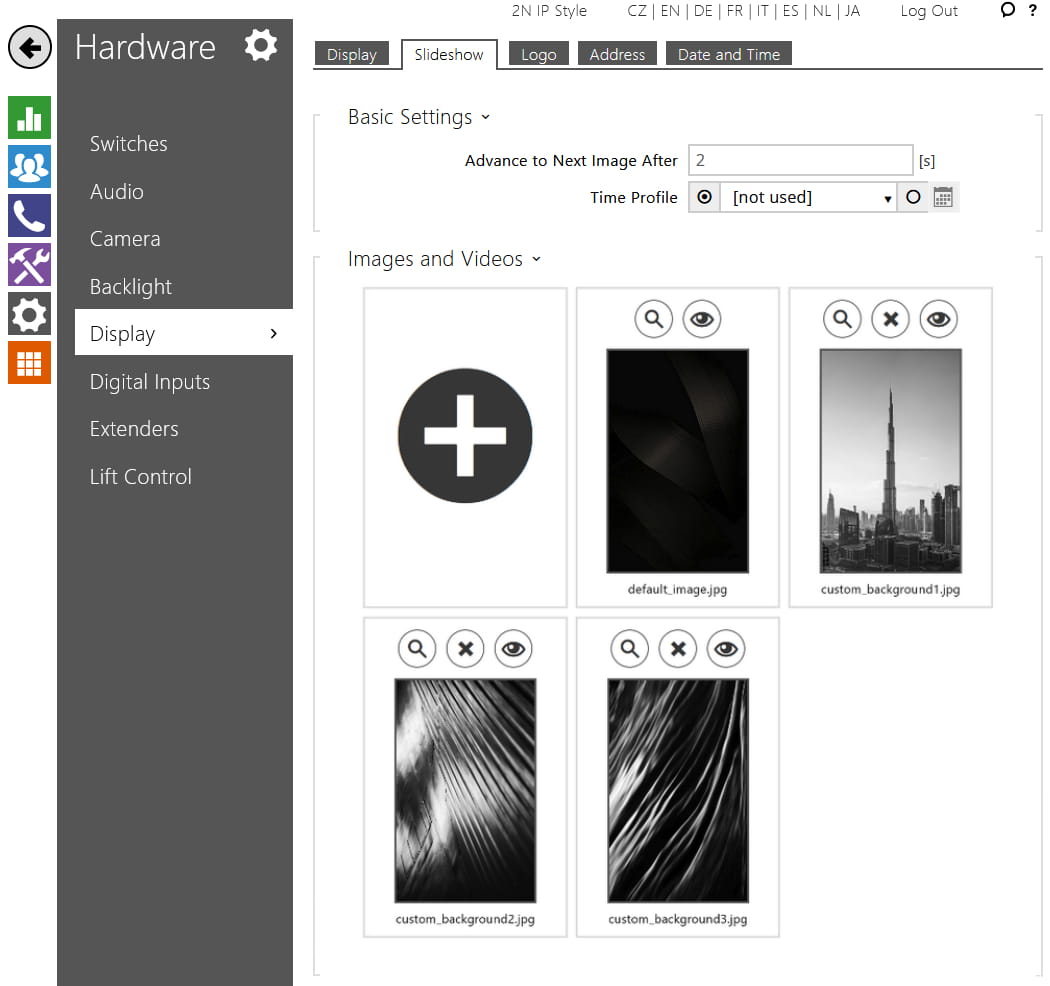The width and height of the screenshot is (1050, 986).
Task: Open the orange grid System icon
Action: 29,362
